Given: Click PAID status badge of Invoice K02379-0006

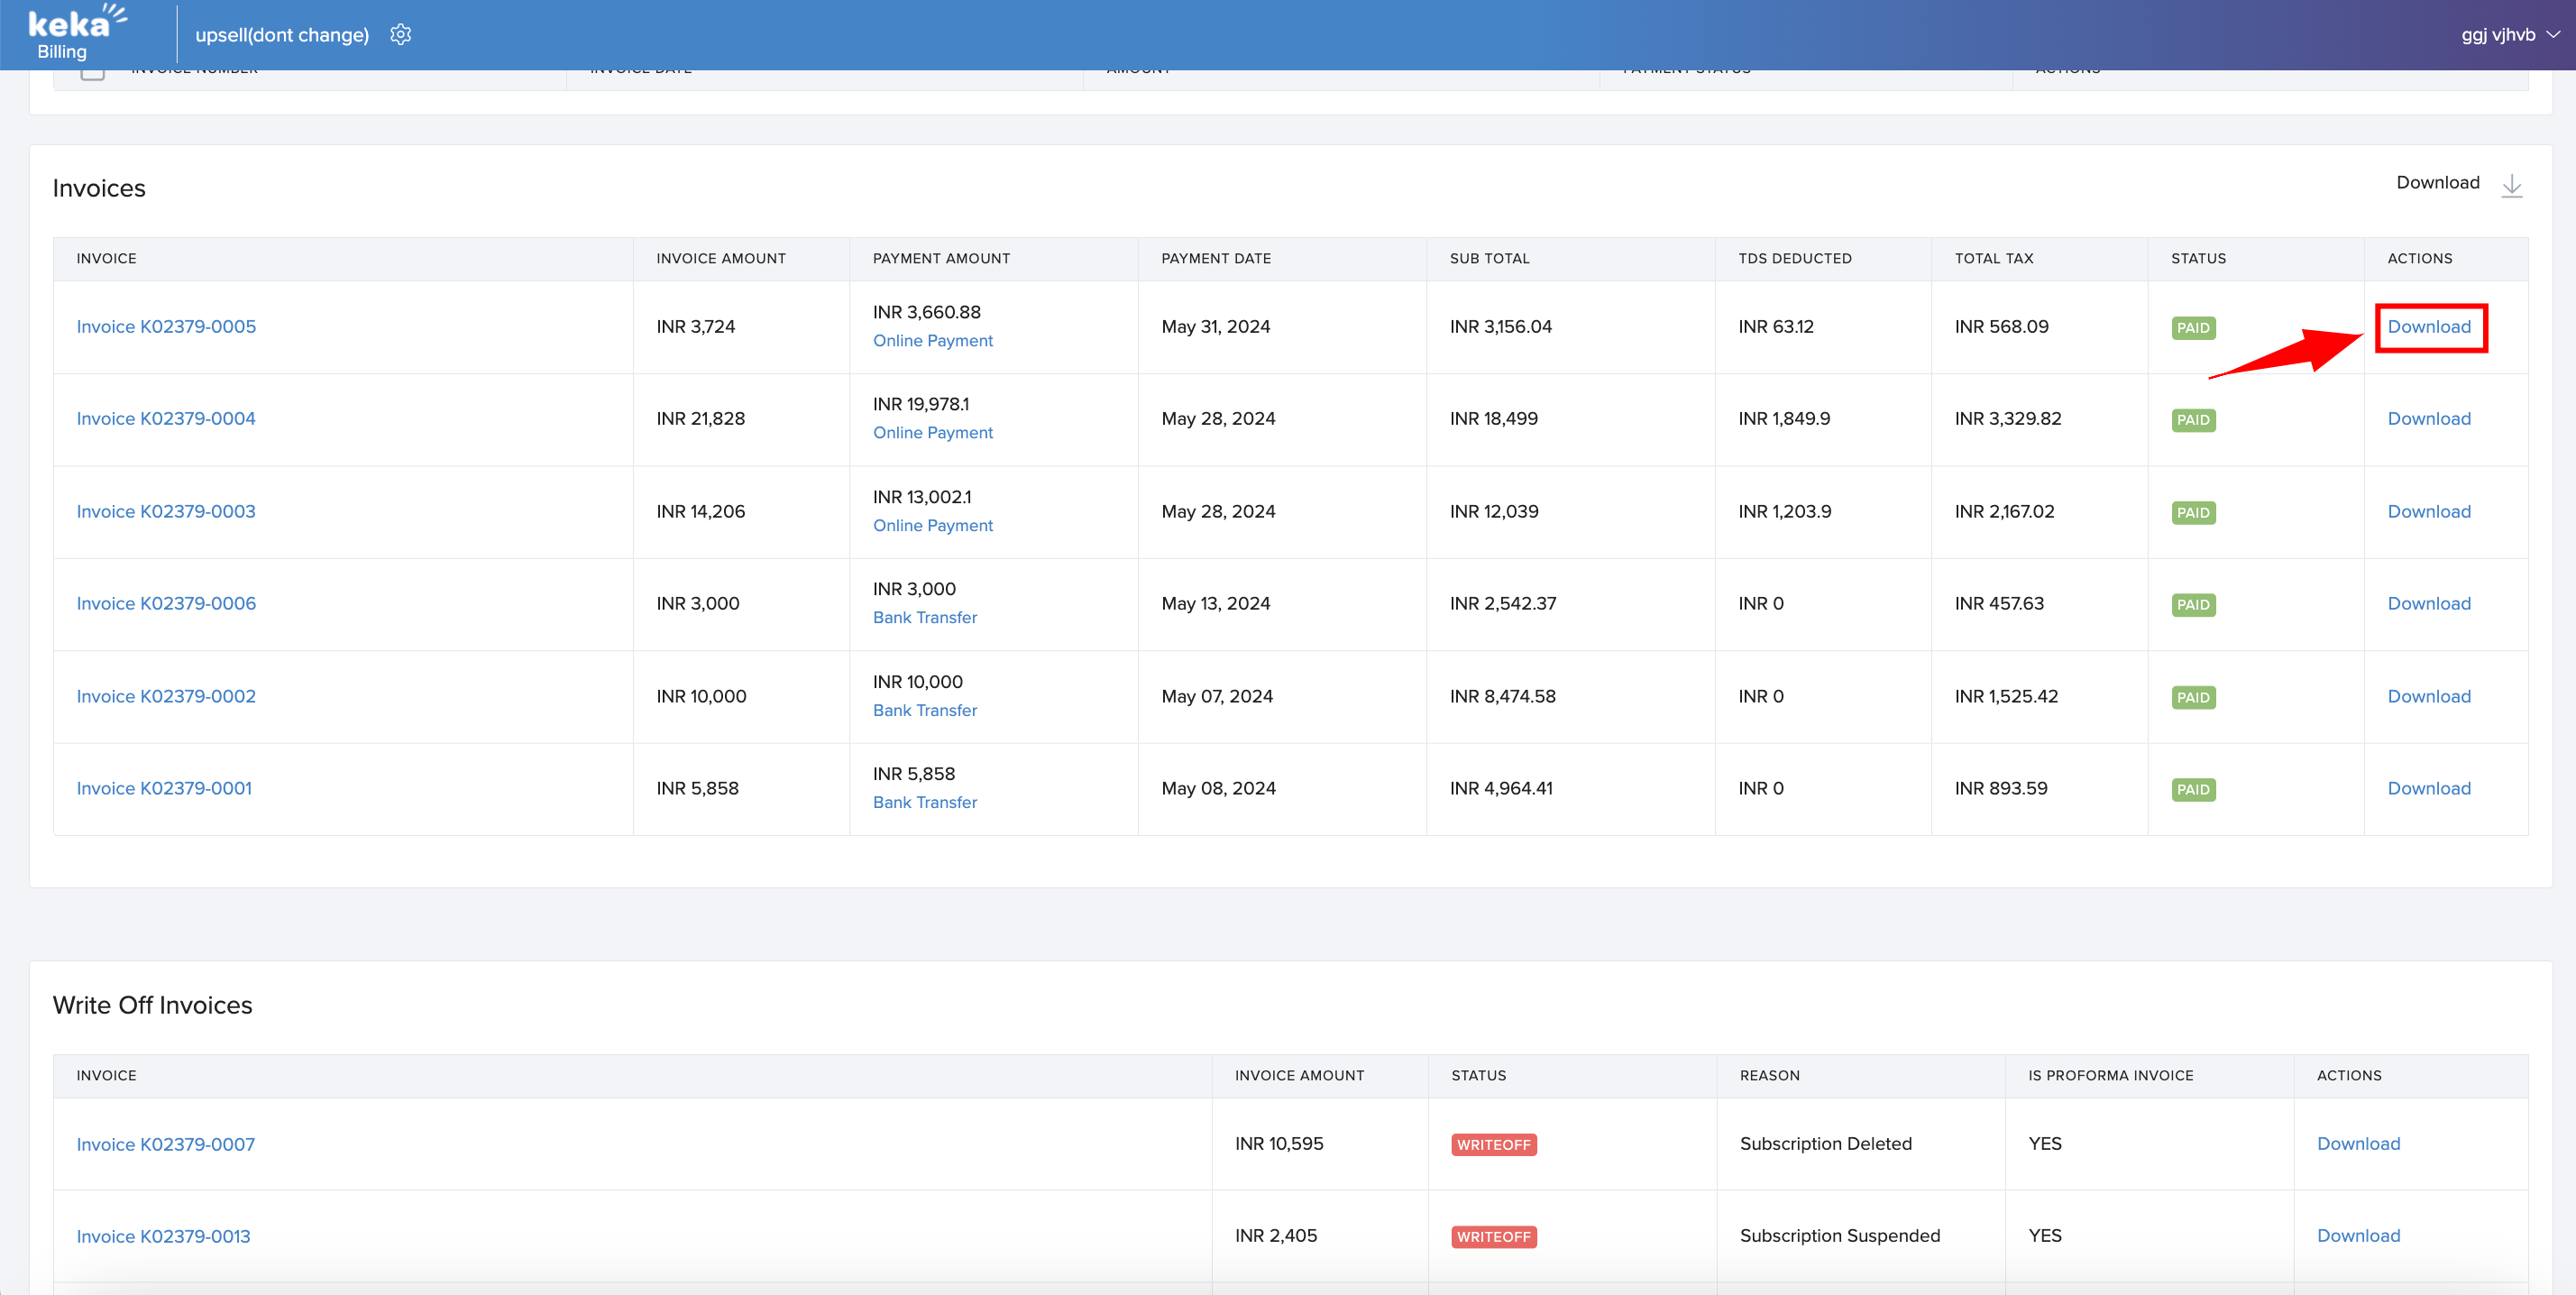Looking at the screenshot, I should click(2192, 605).
